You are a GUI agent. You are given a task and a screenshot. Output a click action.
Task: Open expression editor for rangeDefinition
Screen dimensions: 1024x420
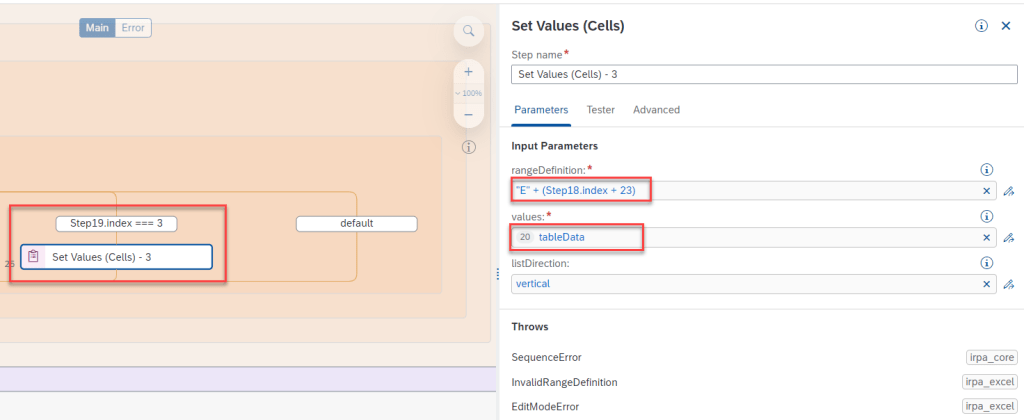click(1009, 191)
